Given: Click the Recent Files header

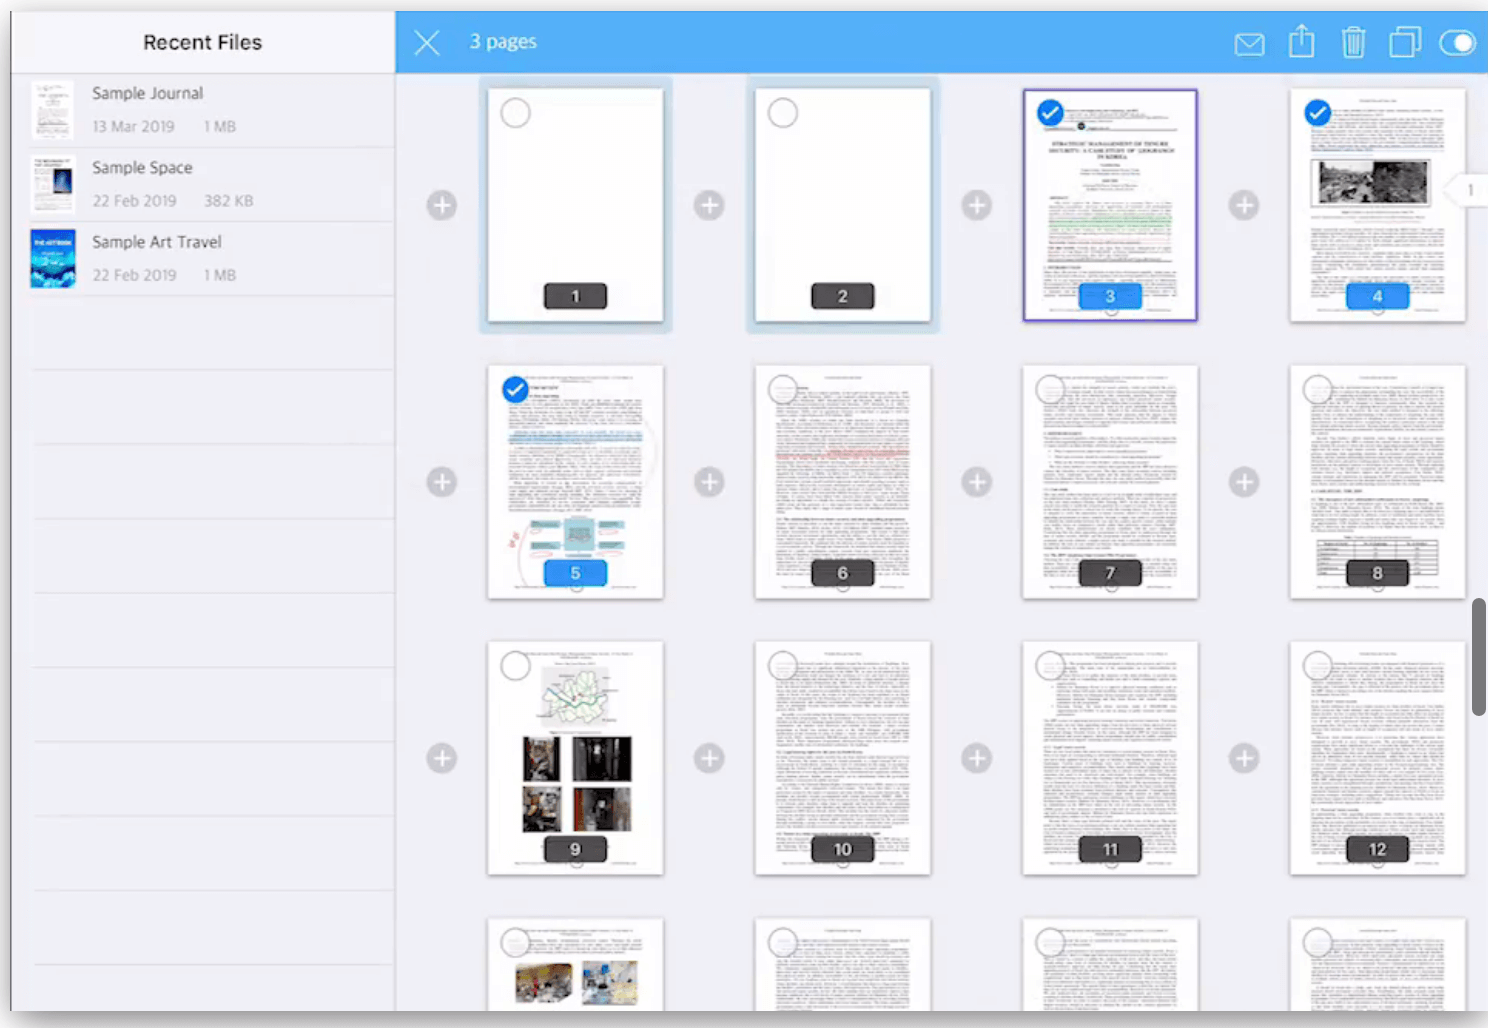Looking at the screenshot, I should tap(202, 42).
